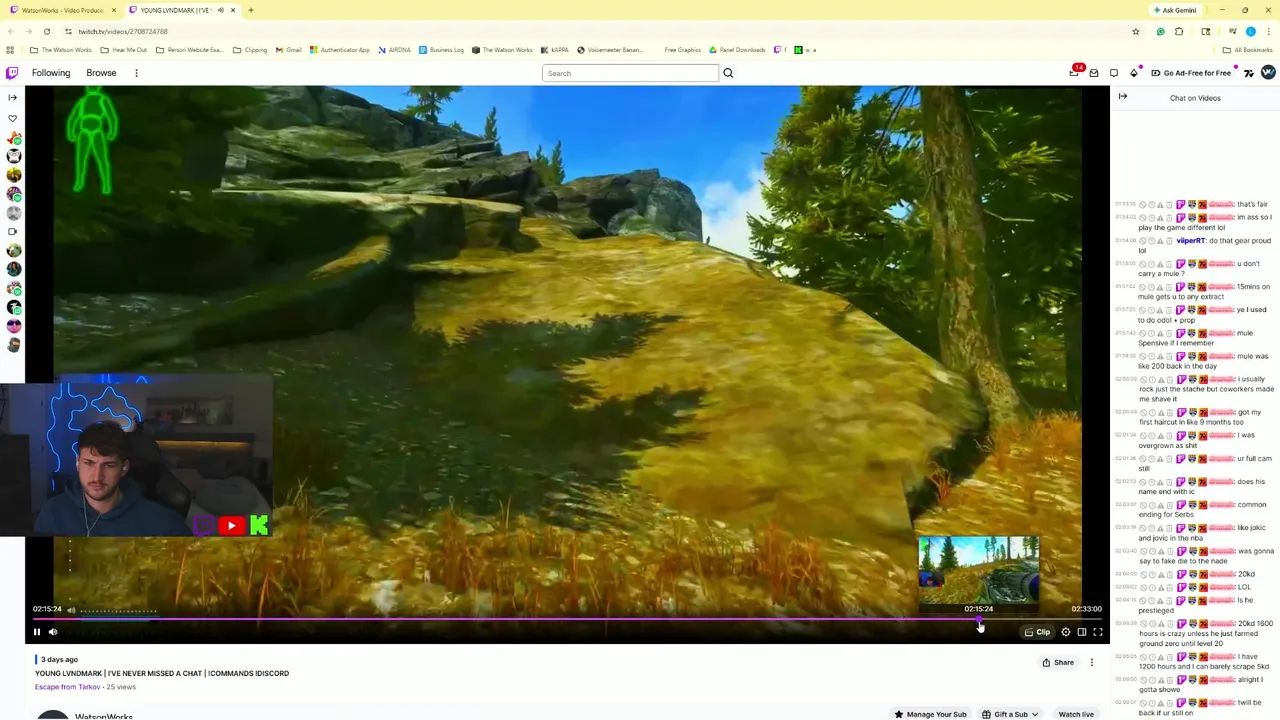This screenshot has height=720, width=1280.
Task: Click the heart icon in left sidebar
Action: click(13, 118)
